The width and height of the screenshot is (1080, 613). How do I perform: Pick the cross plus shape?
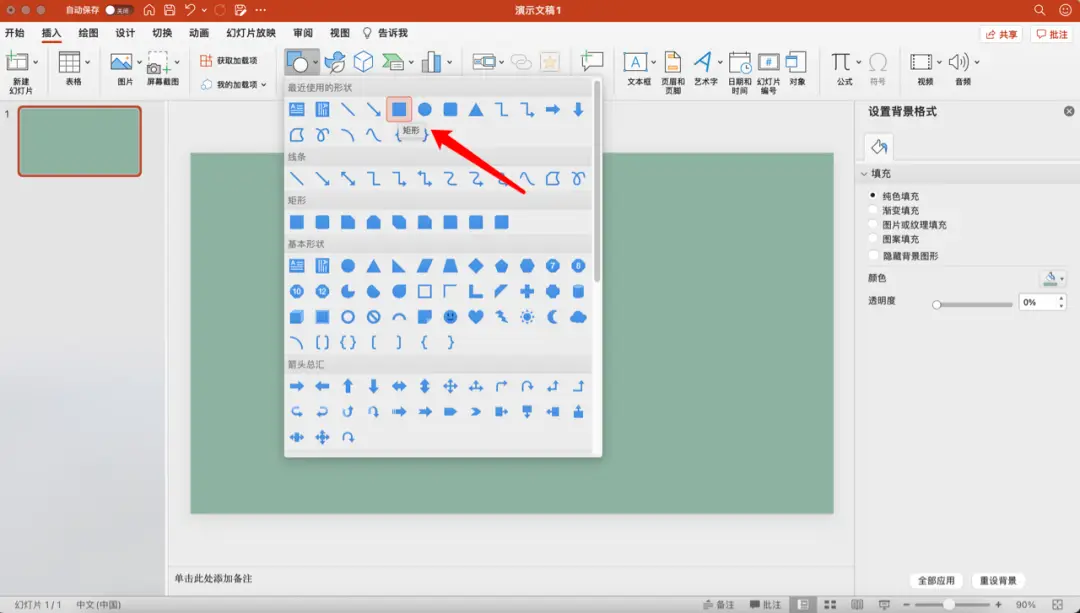[527, 291]
